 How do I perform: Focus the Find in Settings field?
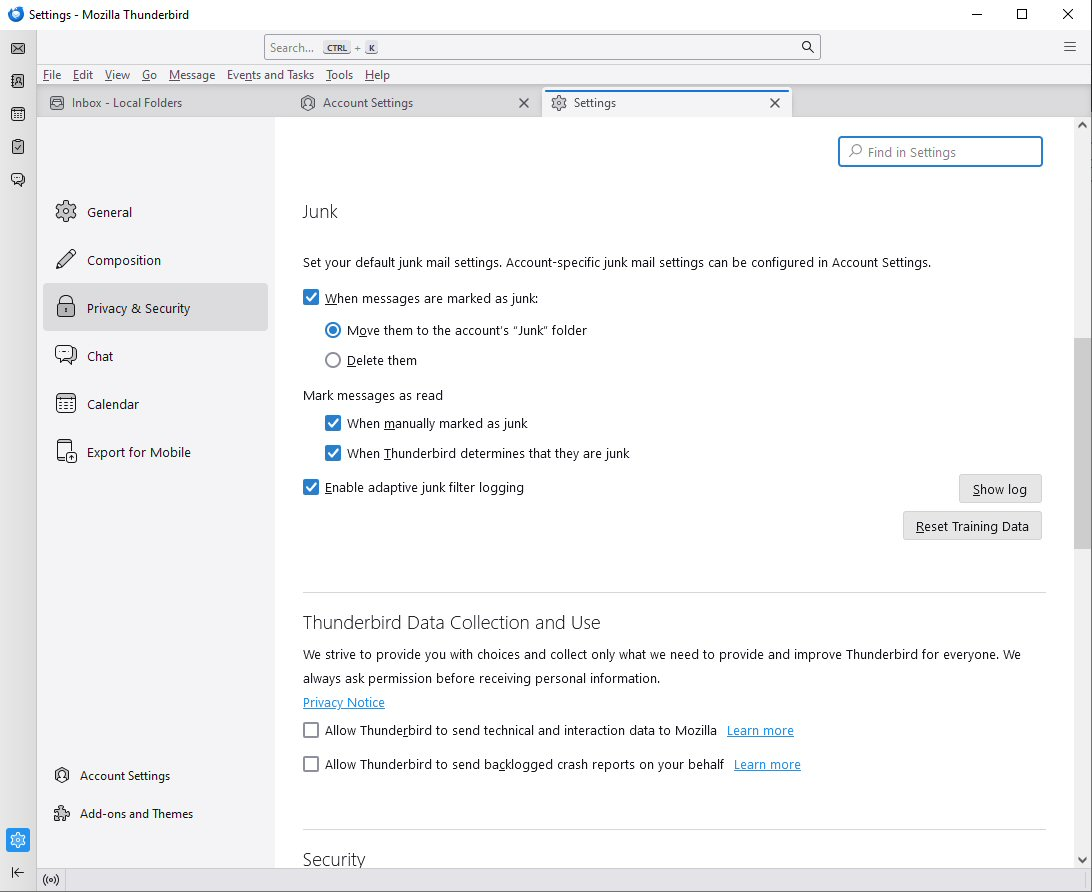click(x=940, y=152)
